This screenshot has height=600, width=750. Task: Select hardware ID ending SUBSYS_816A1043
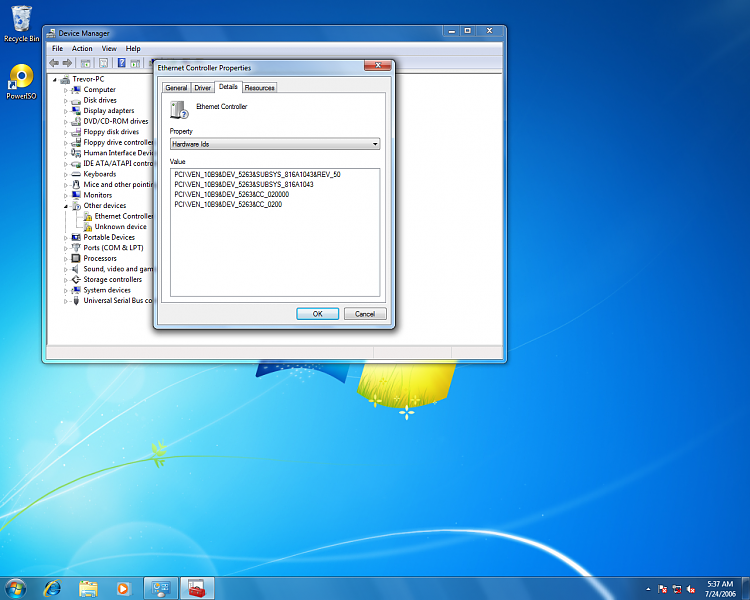(244, 185)
